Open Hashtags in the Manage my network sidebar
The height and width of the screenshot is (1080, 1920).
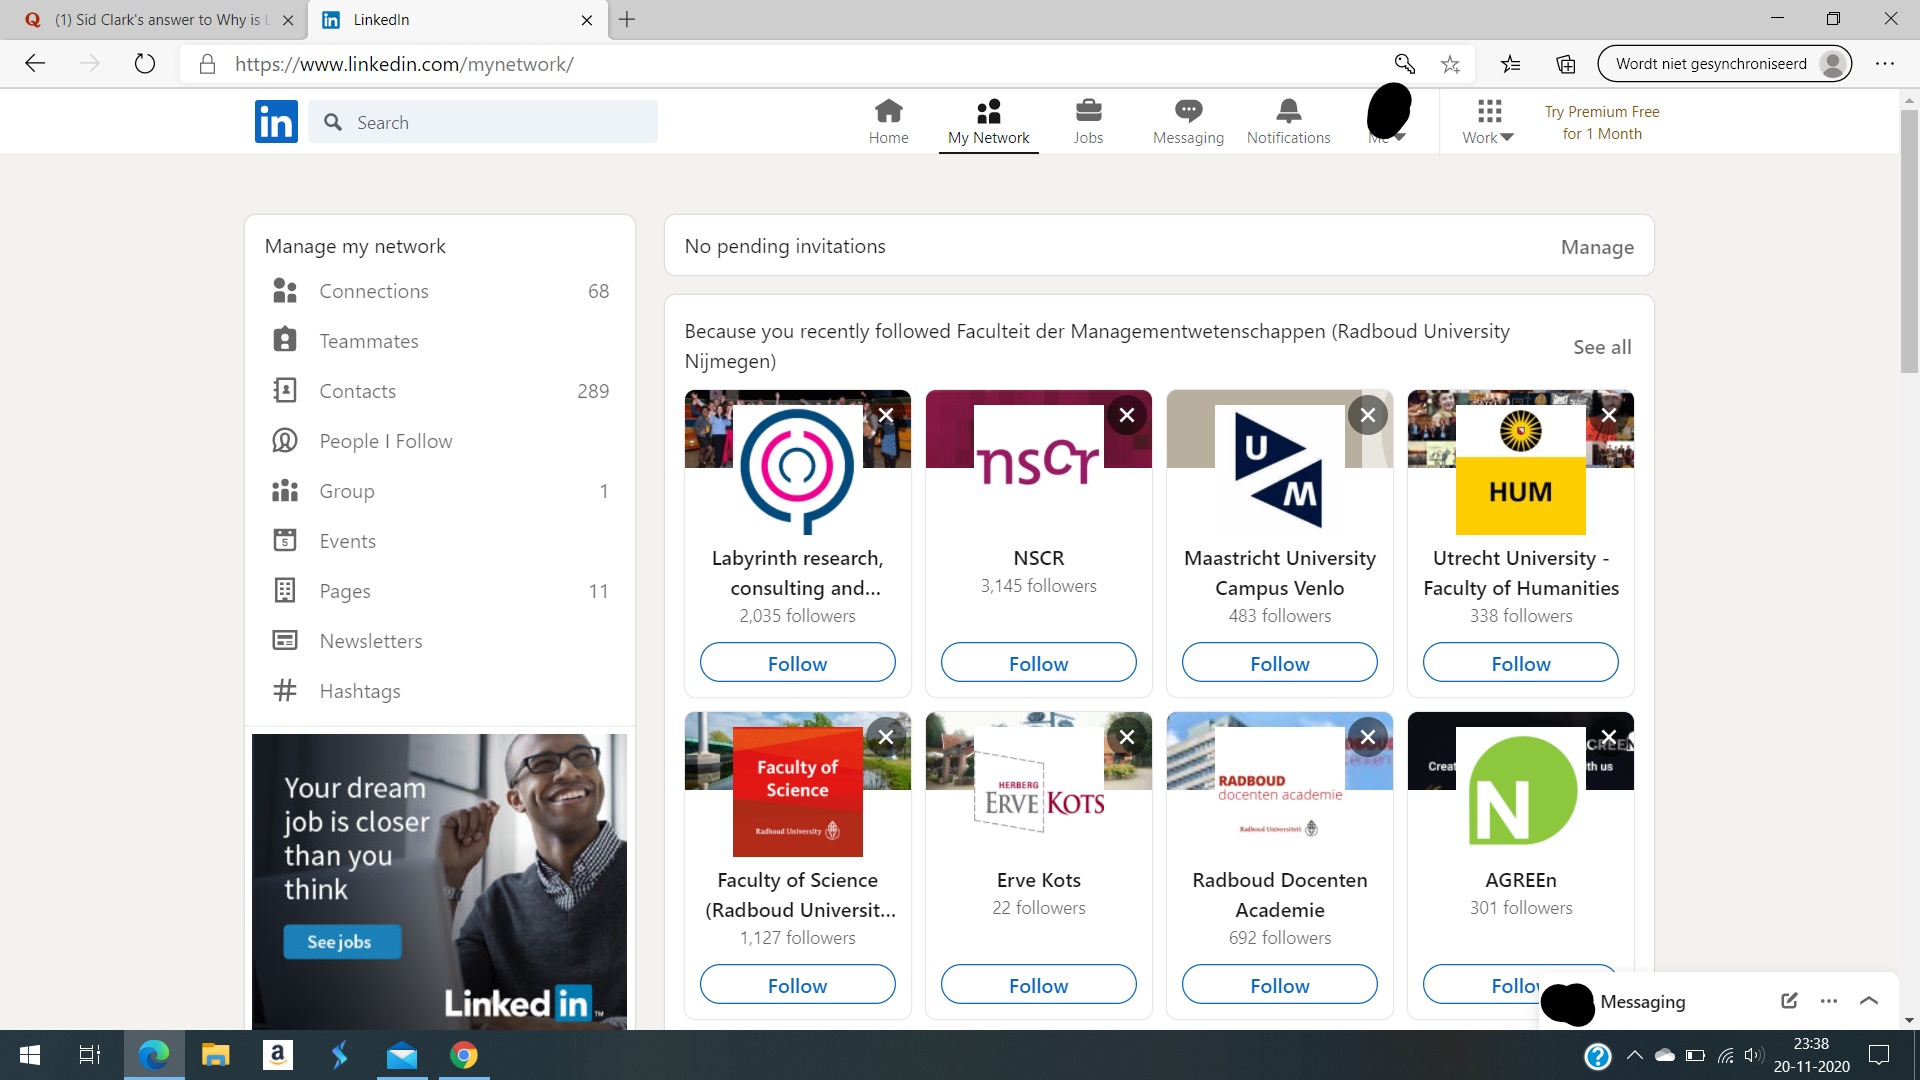pyautogui.click(x=359, y=691)
